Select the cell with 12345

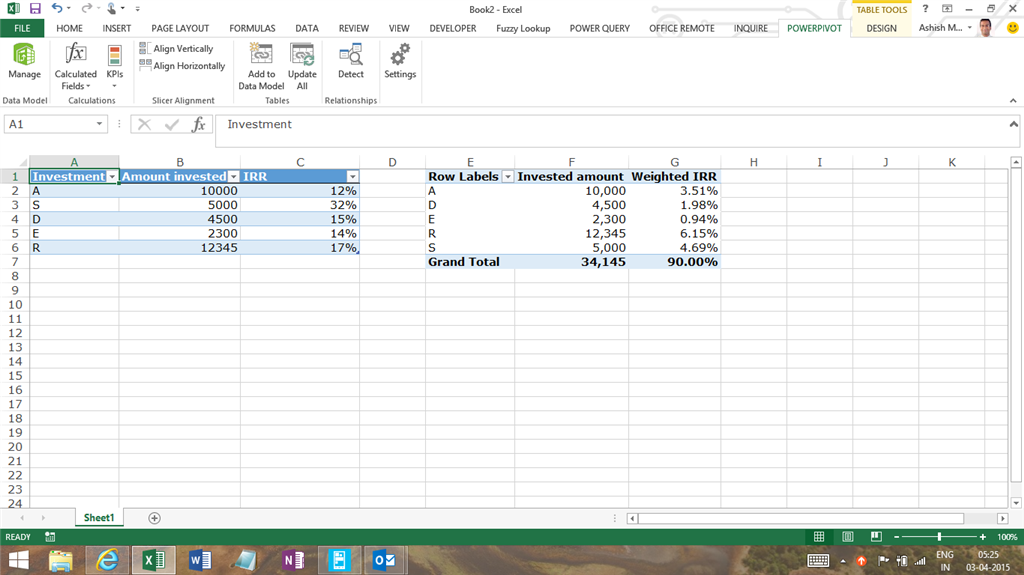(180, 248)
